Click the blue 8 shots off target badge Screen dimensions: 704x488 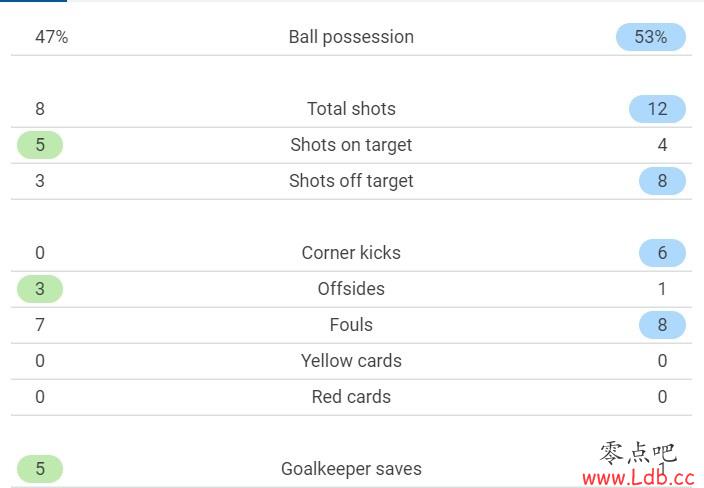pyautogui.click(x=662, y=181)
